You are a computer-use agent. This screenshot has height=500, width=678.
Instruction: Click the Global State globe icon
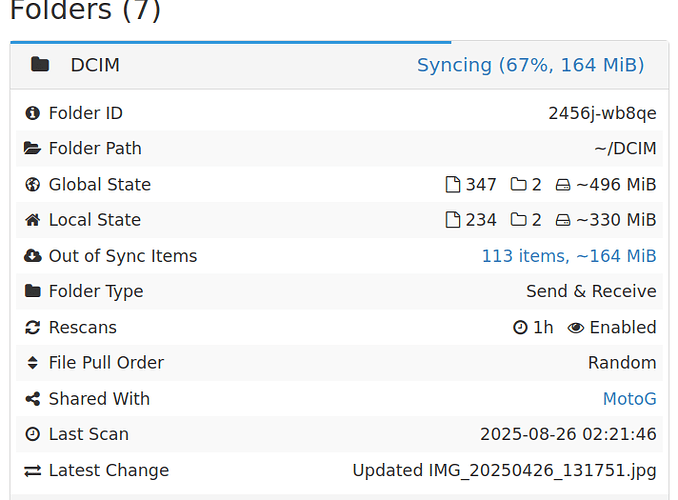point(32,185)
